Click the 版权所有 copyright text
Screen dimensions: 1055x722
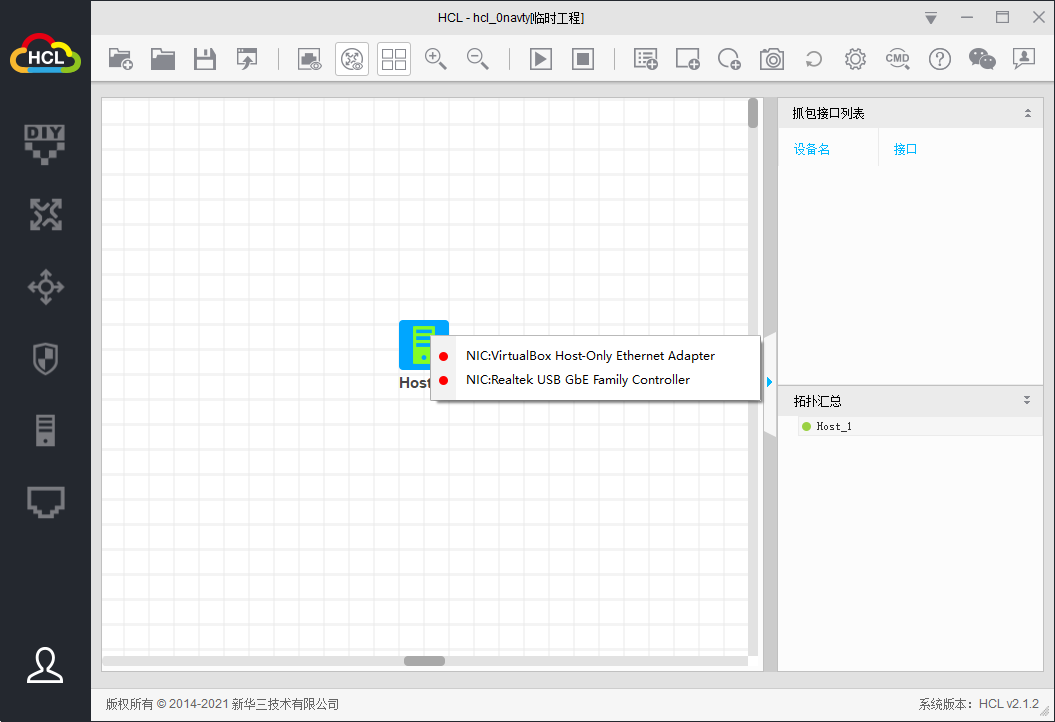222,704
